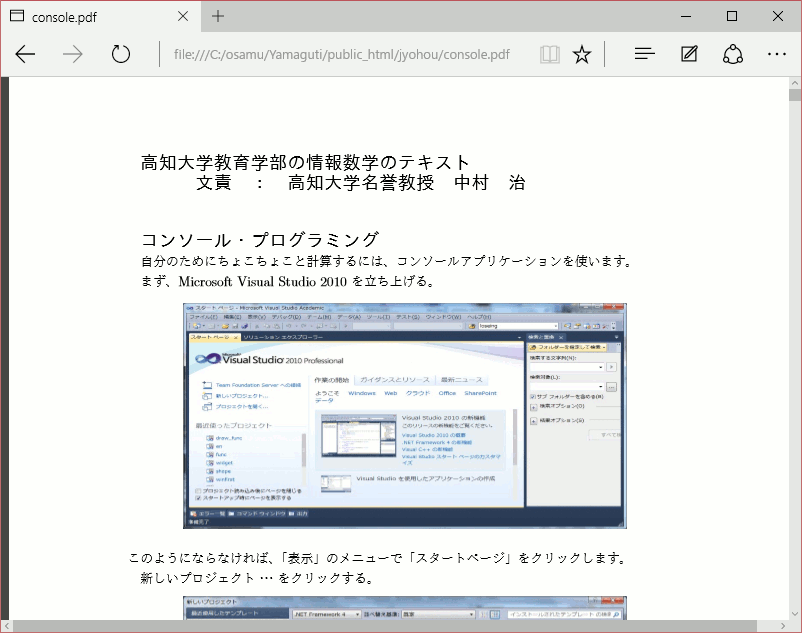
Task: Minimize the browser window
Action: pyautogui.click(x=686, y=16)
